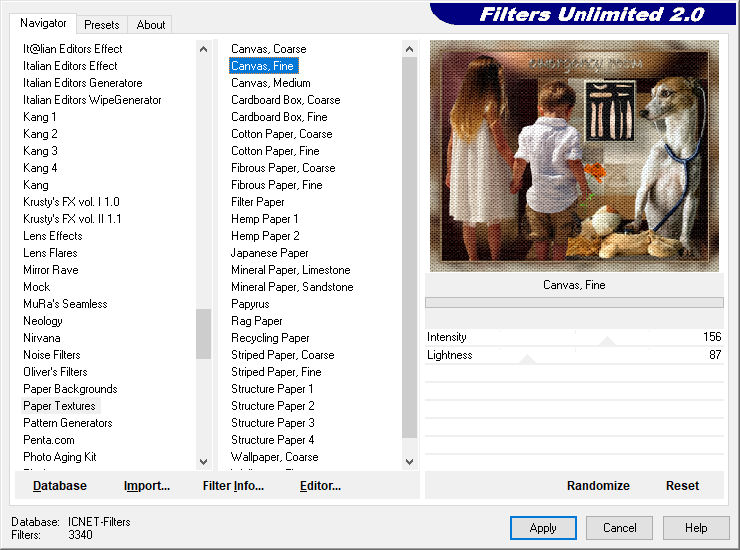Switch to the Presets tab
Screen dimensions: 740x550
click(101, 25)
